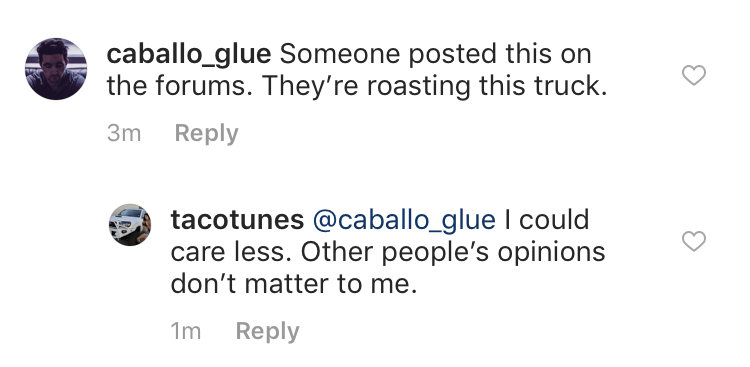Open tacotunes' truck profile picture

(x=130, y=225)
